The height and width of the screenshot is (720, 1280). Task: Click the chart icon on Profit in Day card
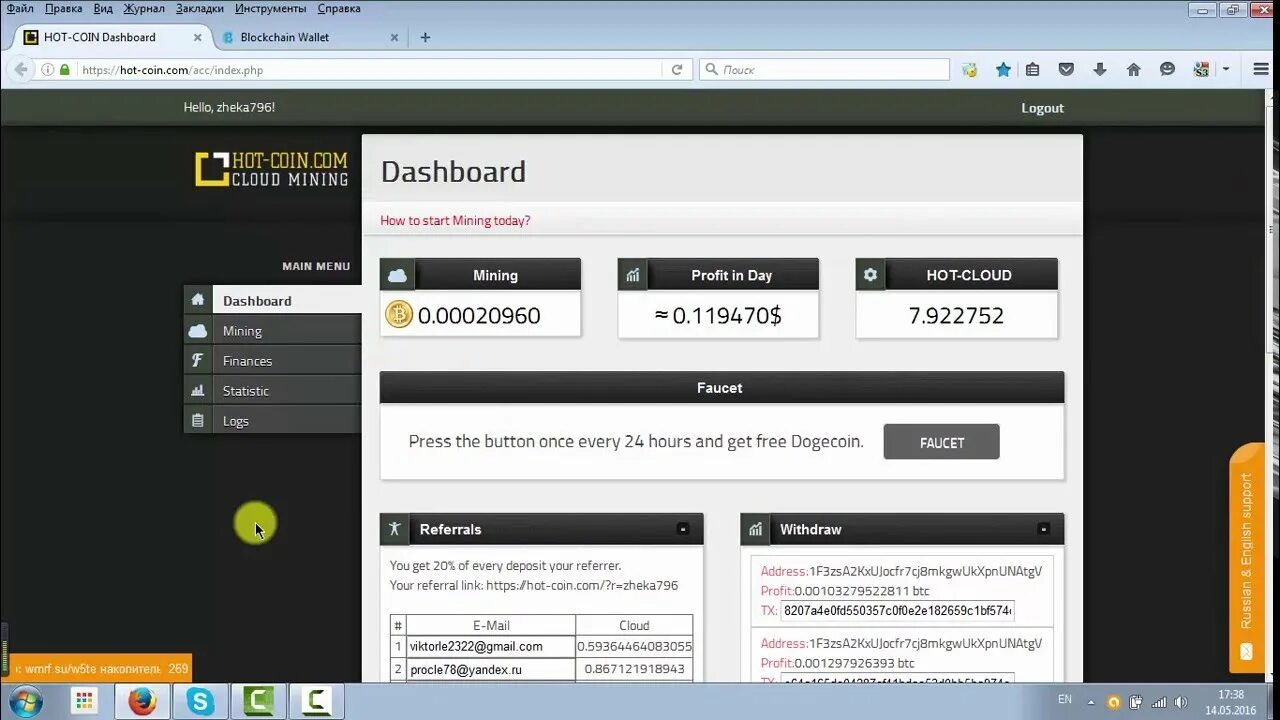pyautogui.click(x=633, y=275)
